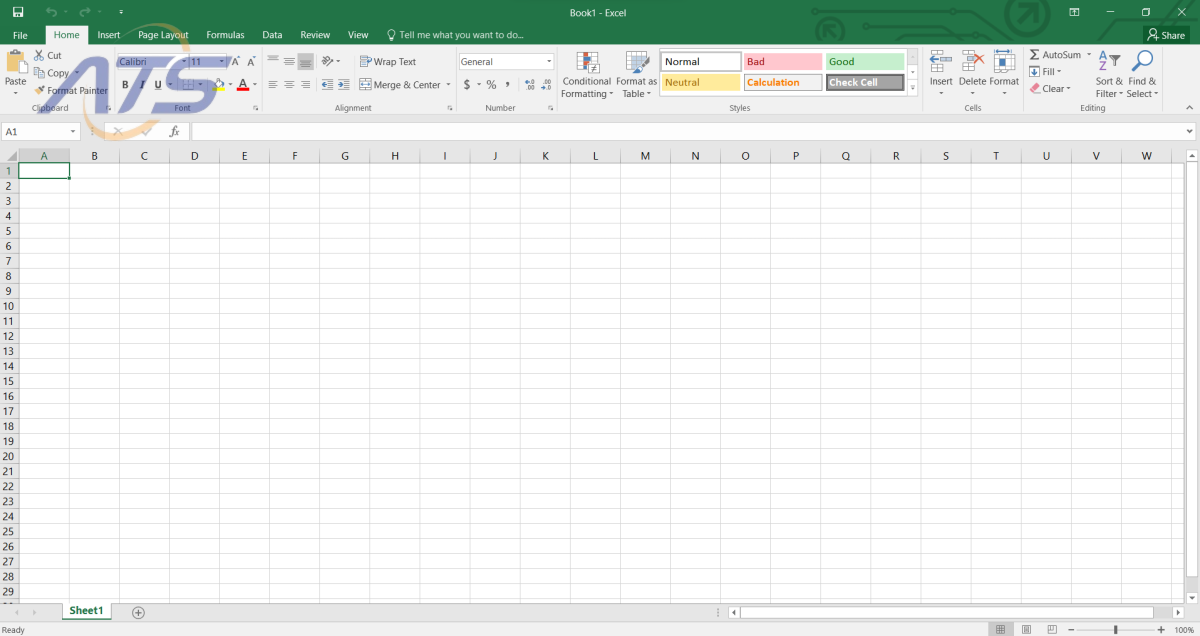Switch to the Page Layout ribbon tab

163,35
